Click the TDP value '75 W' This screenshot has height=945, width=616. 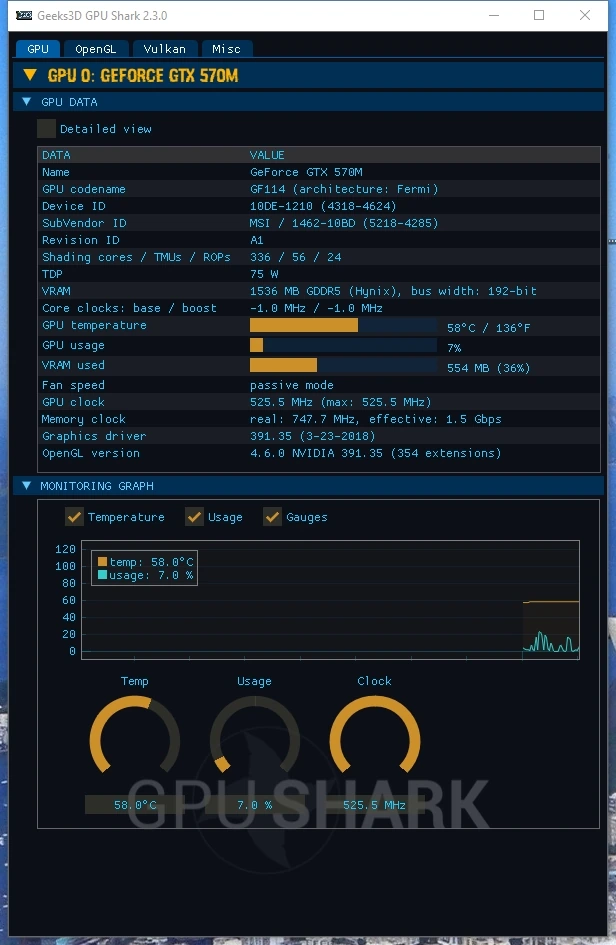pos(264,274)
